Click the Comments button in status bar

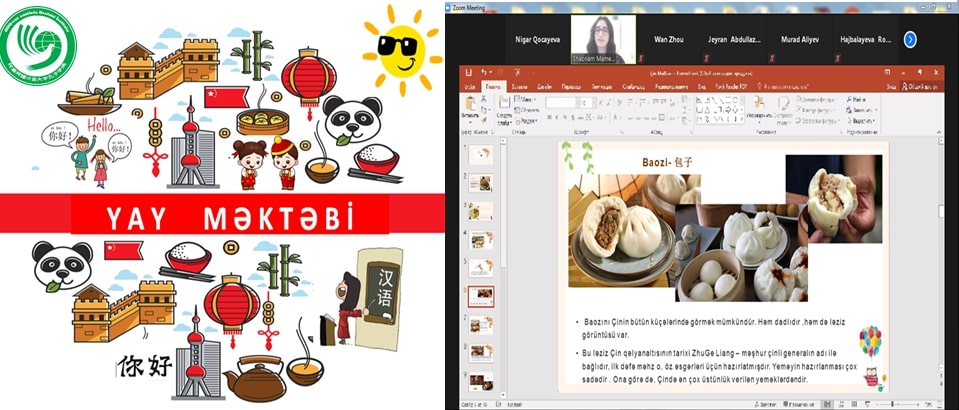point(798,404)
